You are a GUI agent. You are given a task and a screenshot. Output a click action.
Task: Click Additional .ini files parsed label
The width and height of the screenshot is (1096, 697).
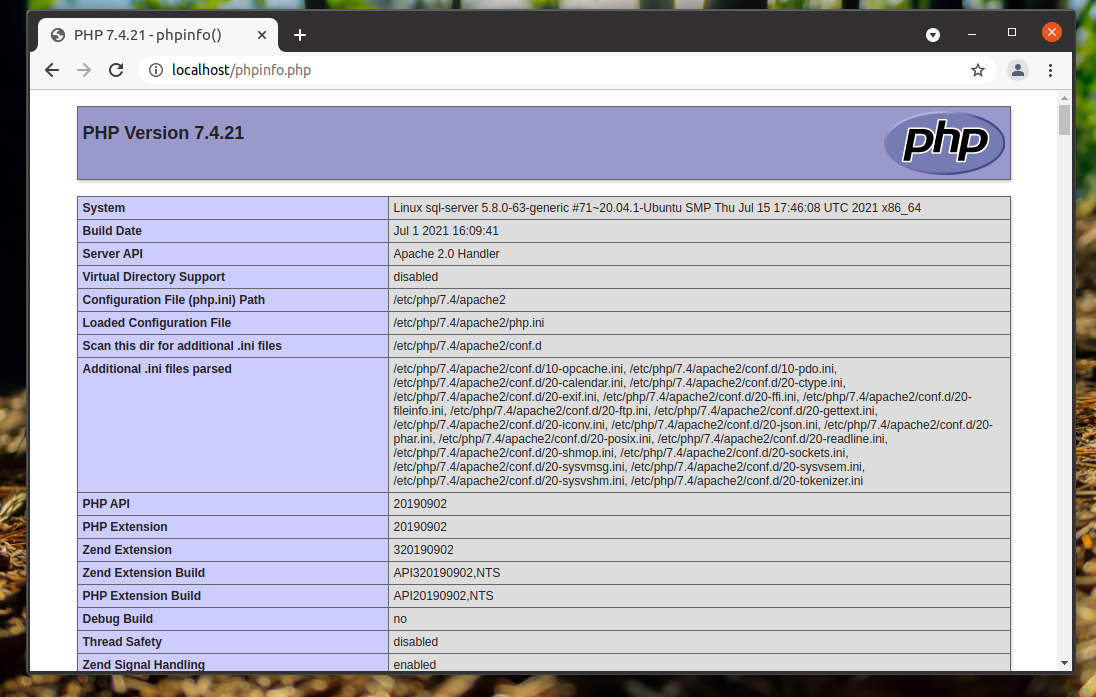tap(157, 369)
